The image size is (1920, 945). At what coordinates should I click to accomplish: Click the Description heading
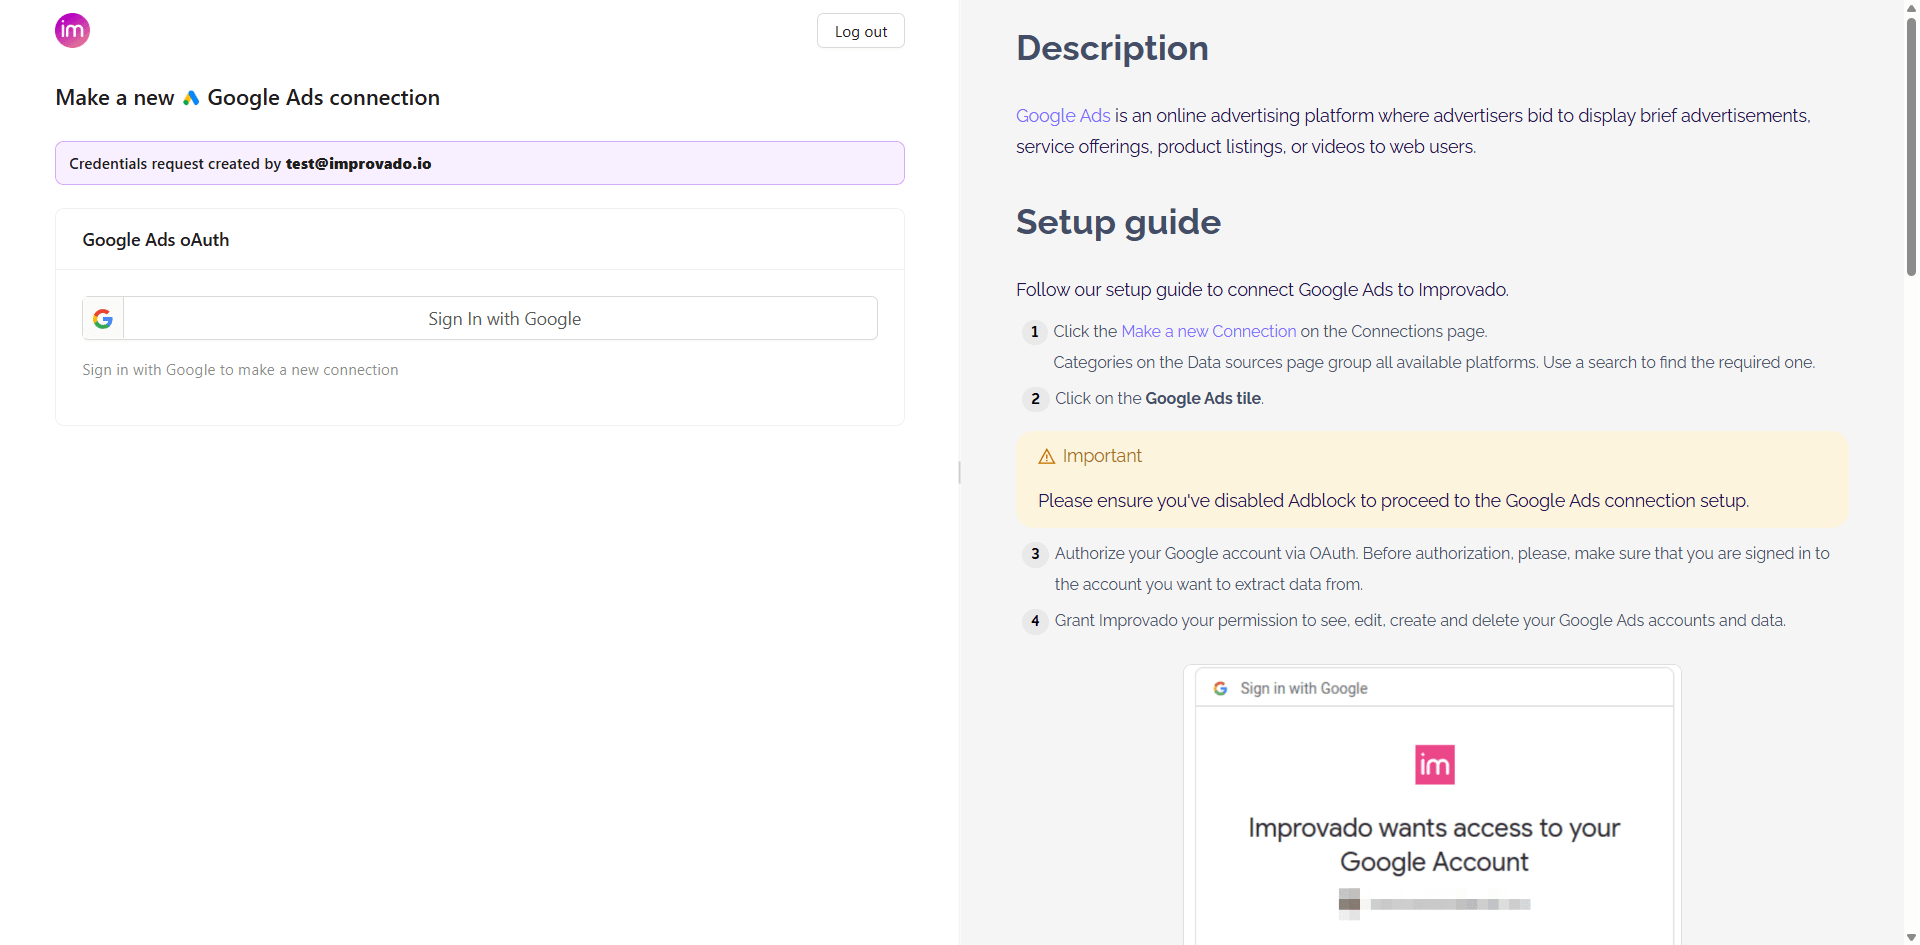click(1112, 48)
